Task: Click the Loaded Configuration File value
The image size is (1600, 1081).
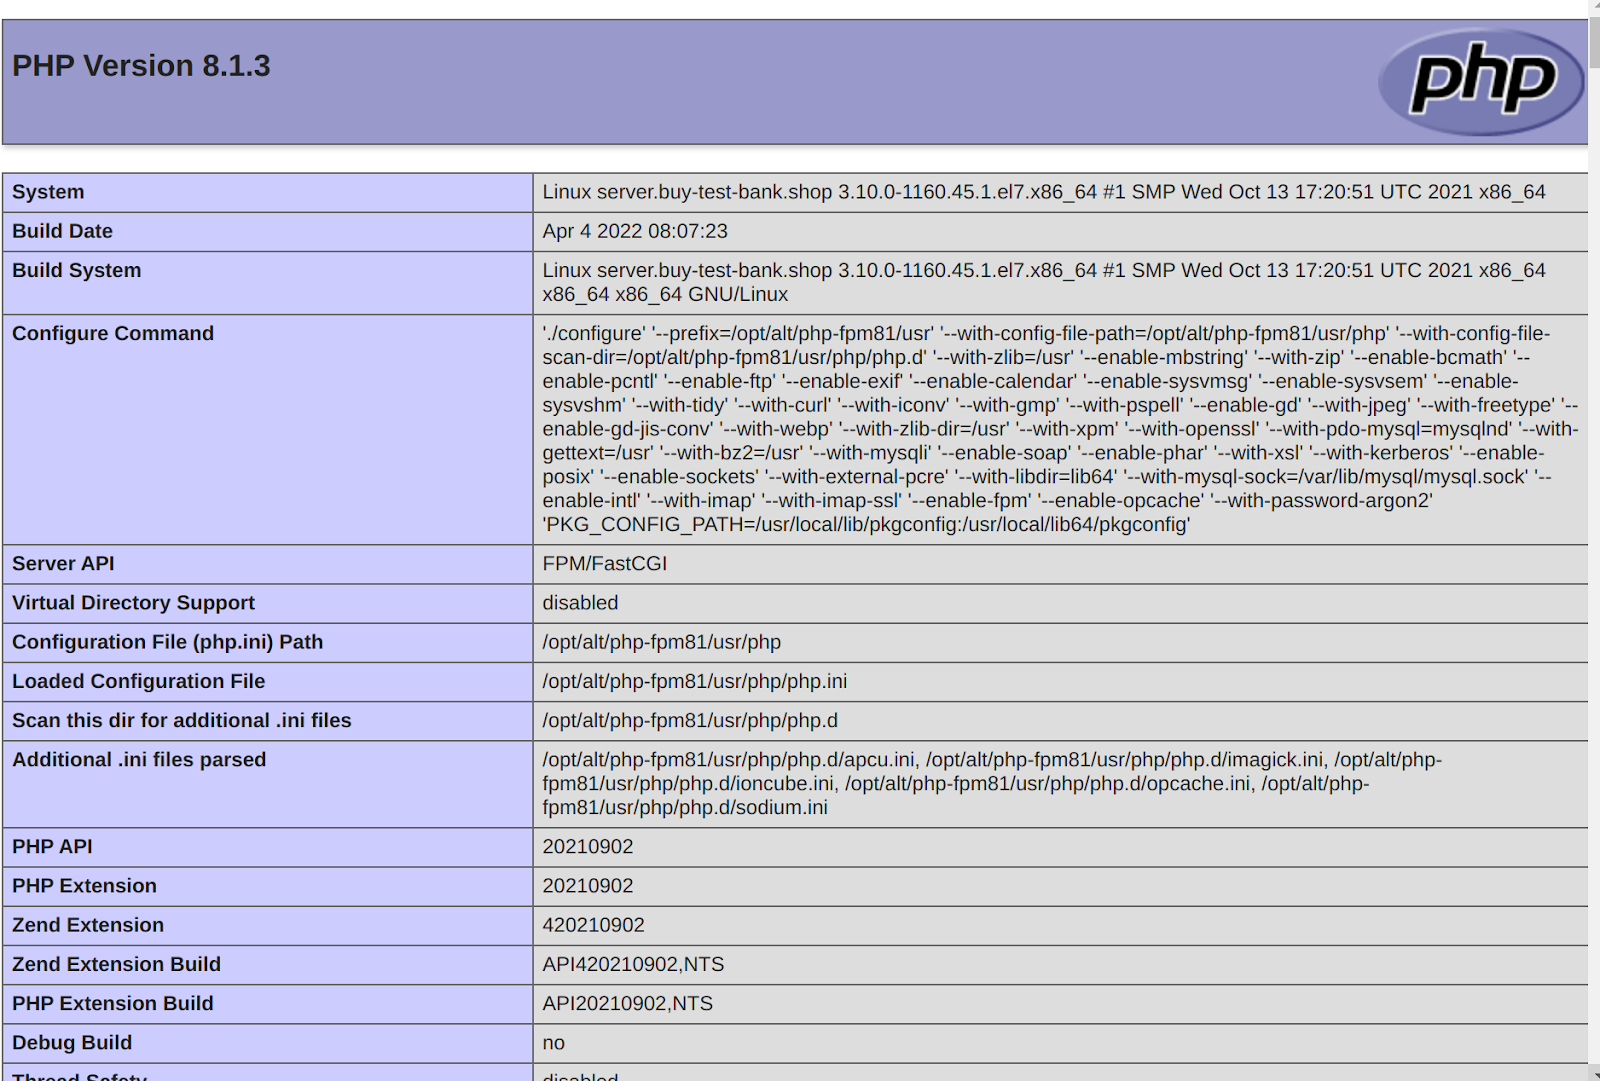Action: (694, 681)
